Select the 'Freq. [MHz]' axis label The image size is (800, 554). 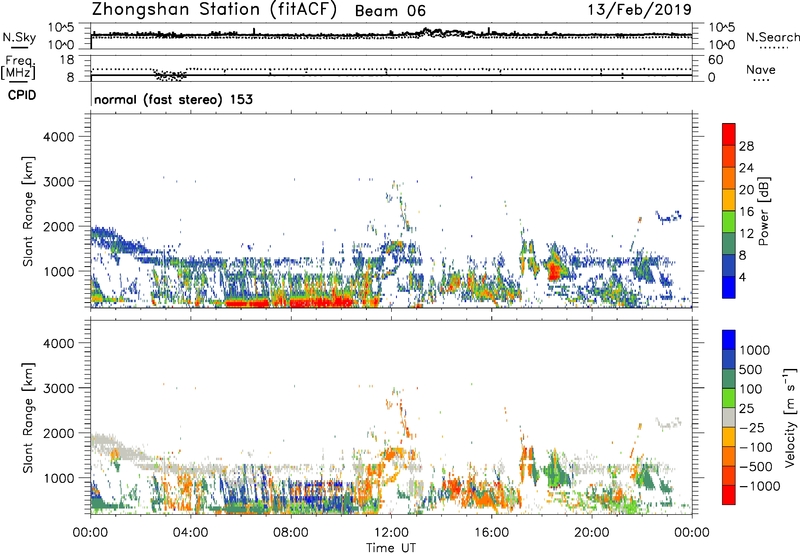point(19,68)
